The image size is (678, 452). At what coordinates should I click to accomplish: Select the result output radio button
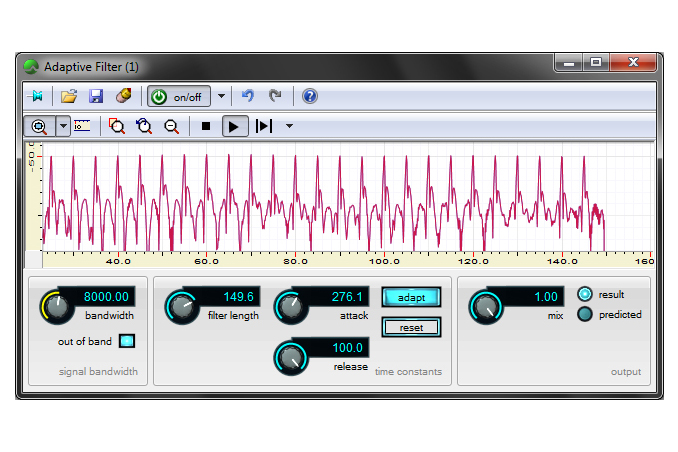click(x=585, y=294)
